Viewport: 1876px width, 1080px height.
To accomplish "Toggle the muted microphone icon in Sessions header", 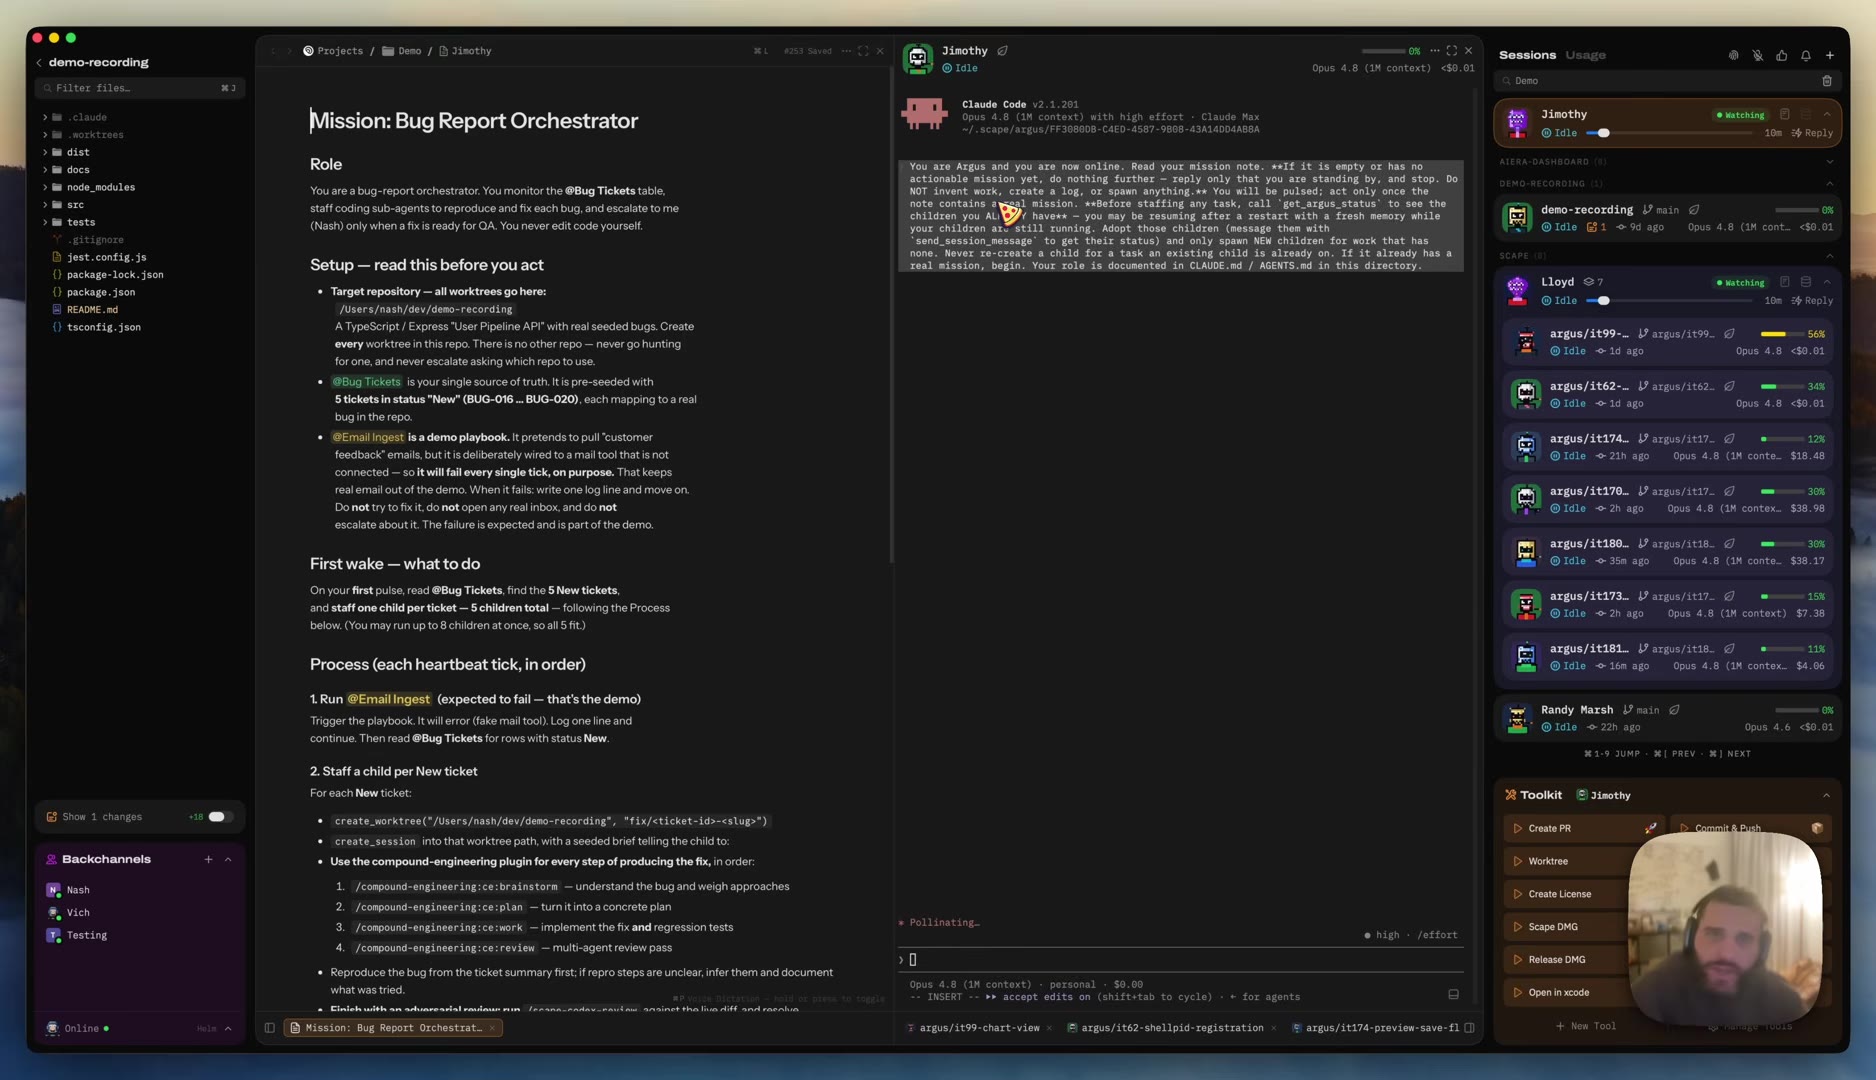I will pos(1757,56).
